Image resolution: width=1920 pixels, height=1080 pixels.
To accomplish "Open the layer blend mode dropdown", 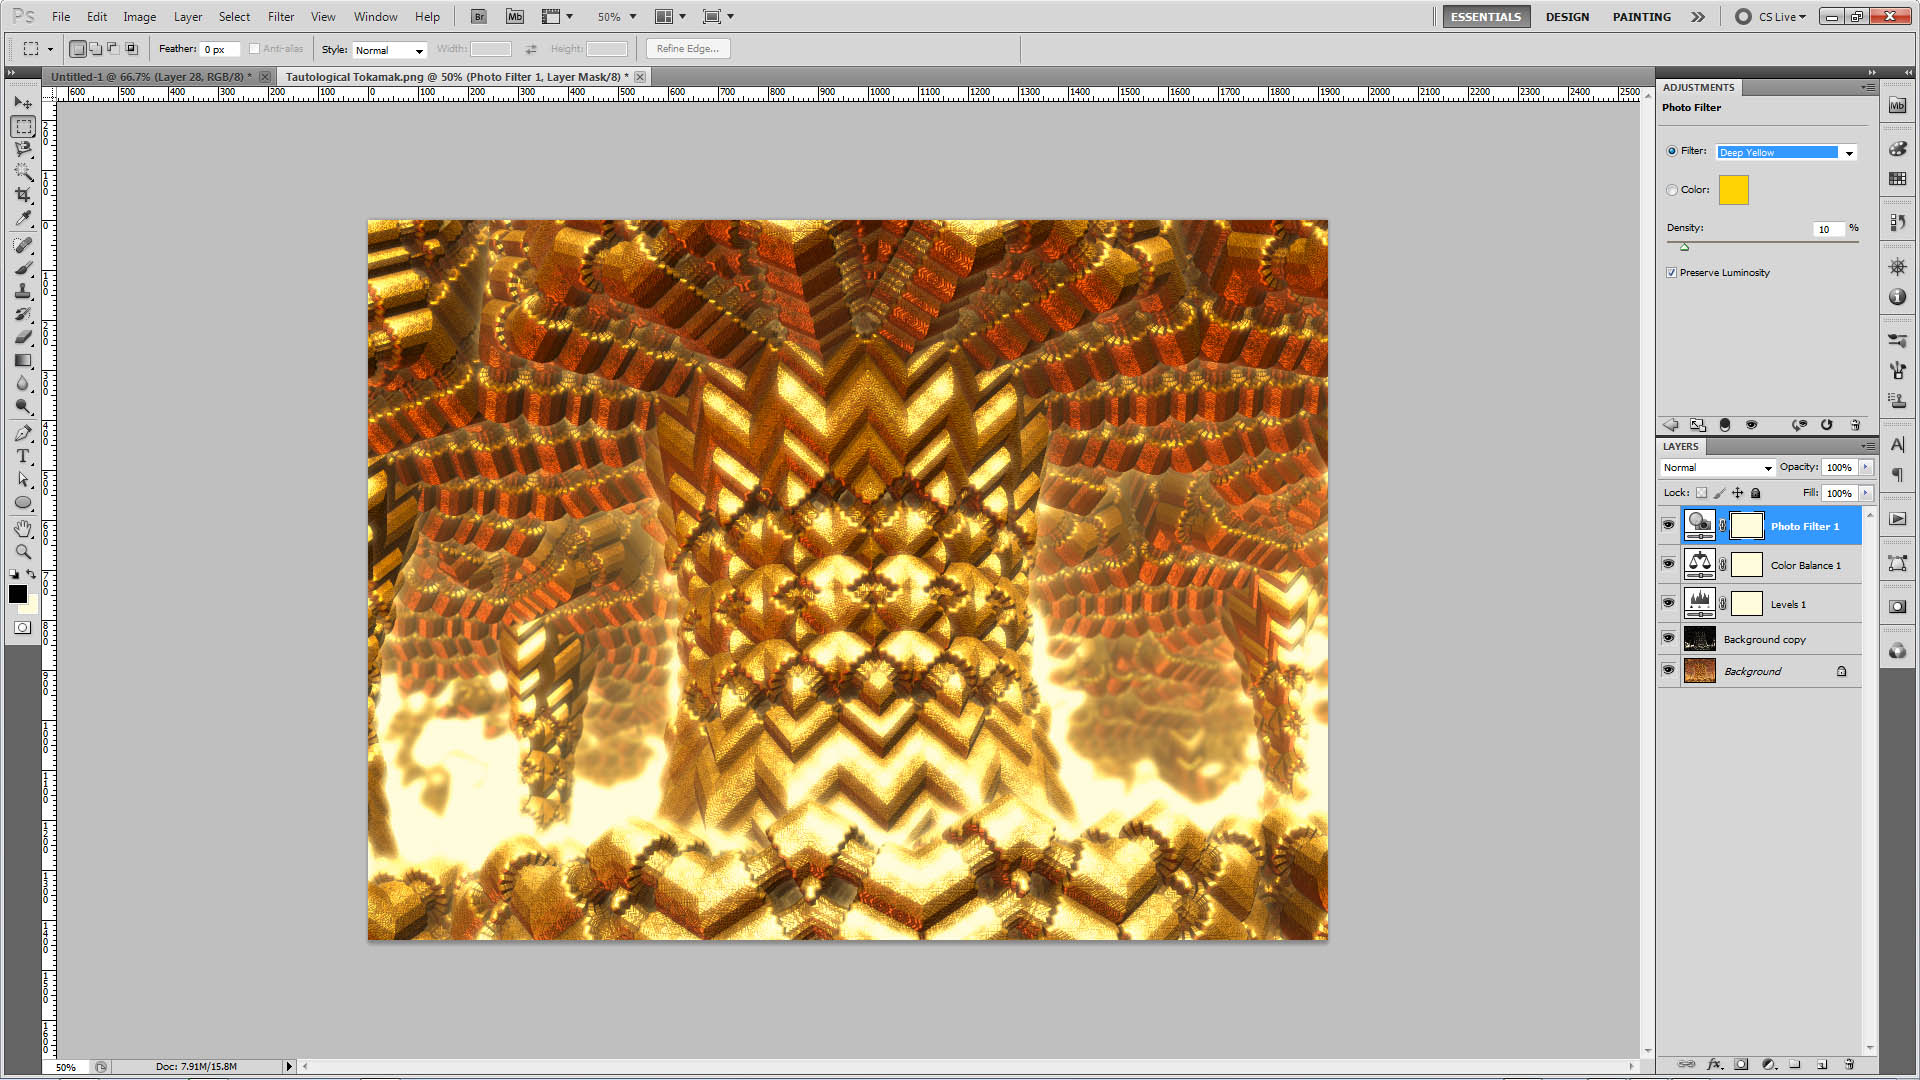I will pyautogui.click(x=1717, y=468).
